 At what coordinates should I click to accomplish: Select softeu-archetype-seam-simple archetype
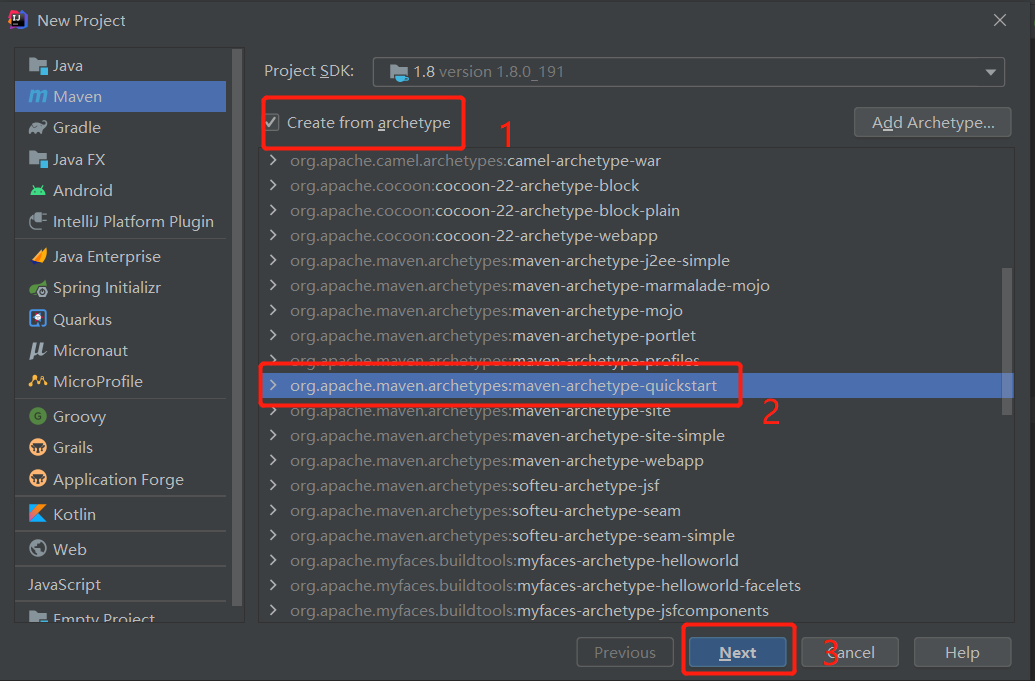pos(512,536)
